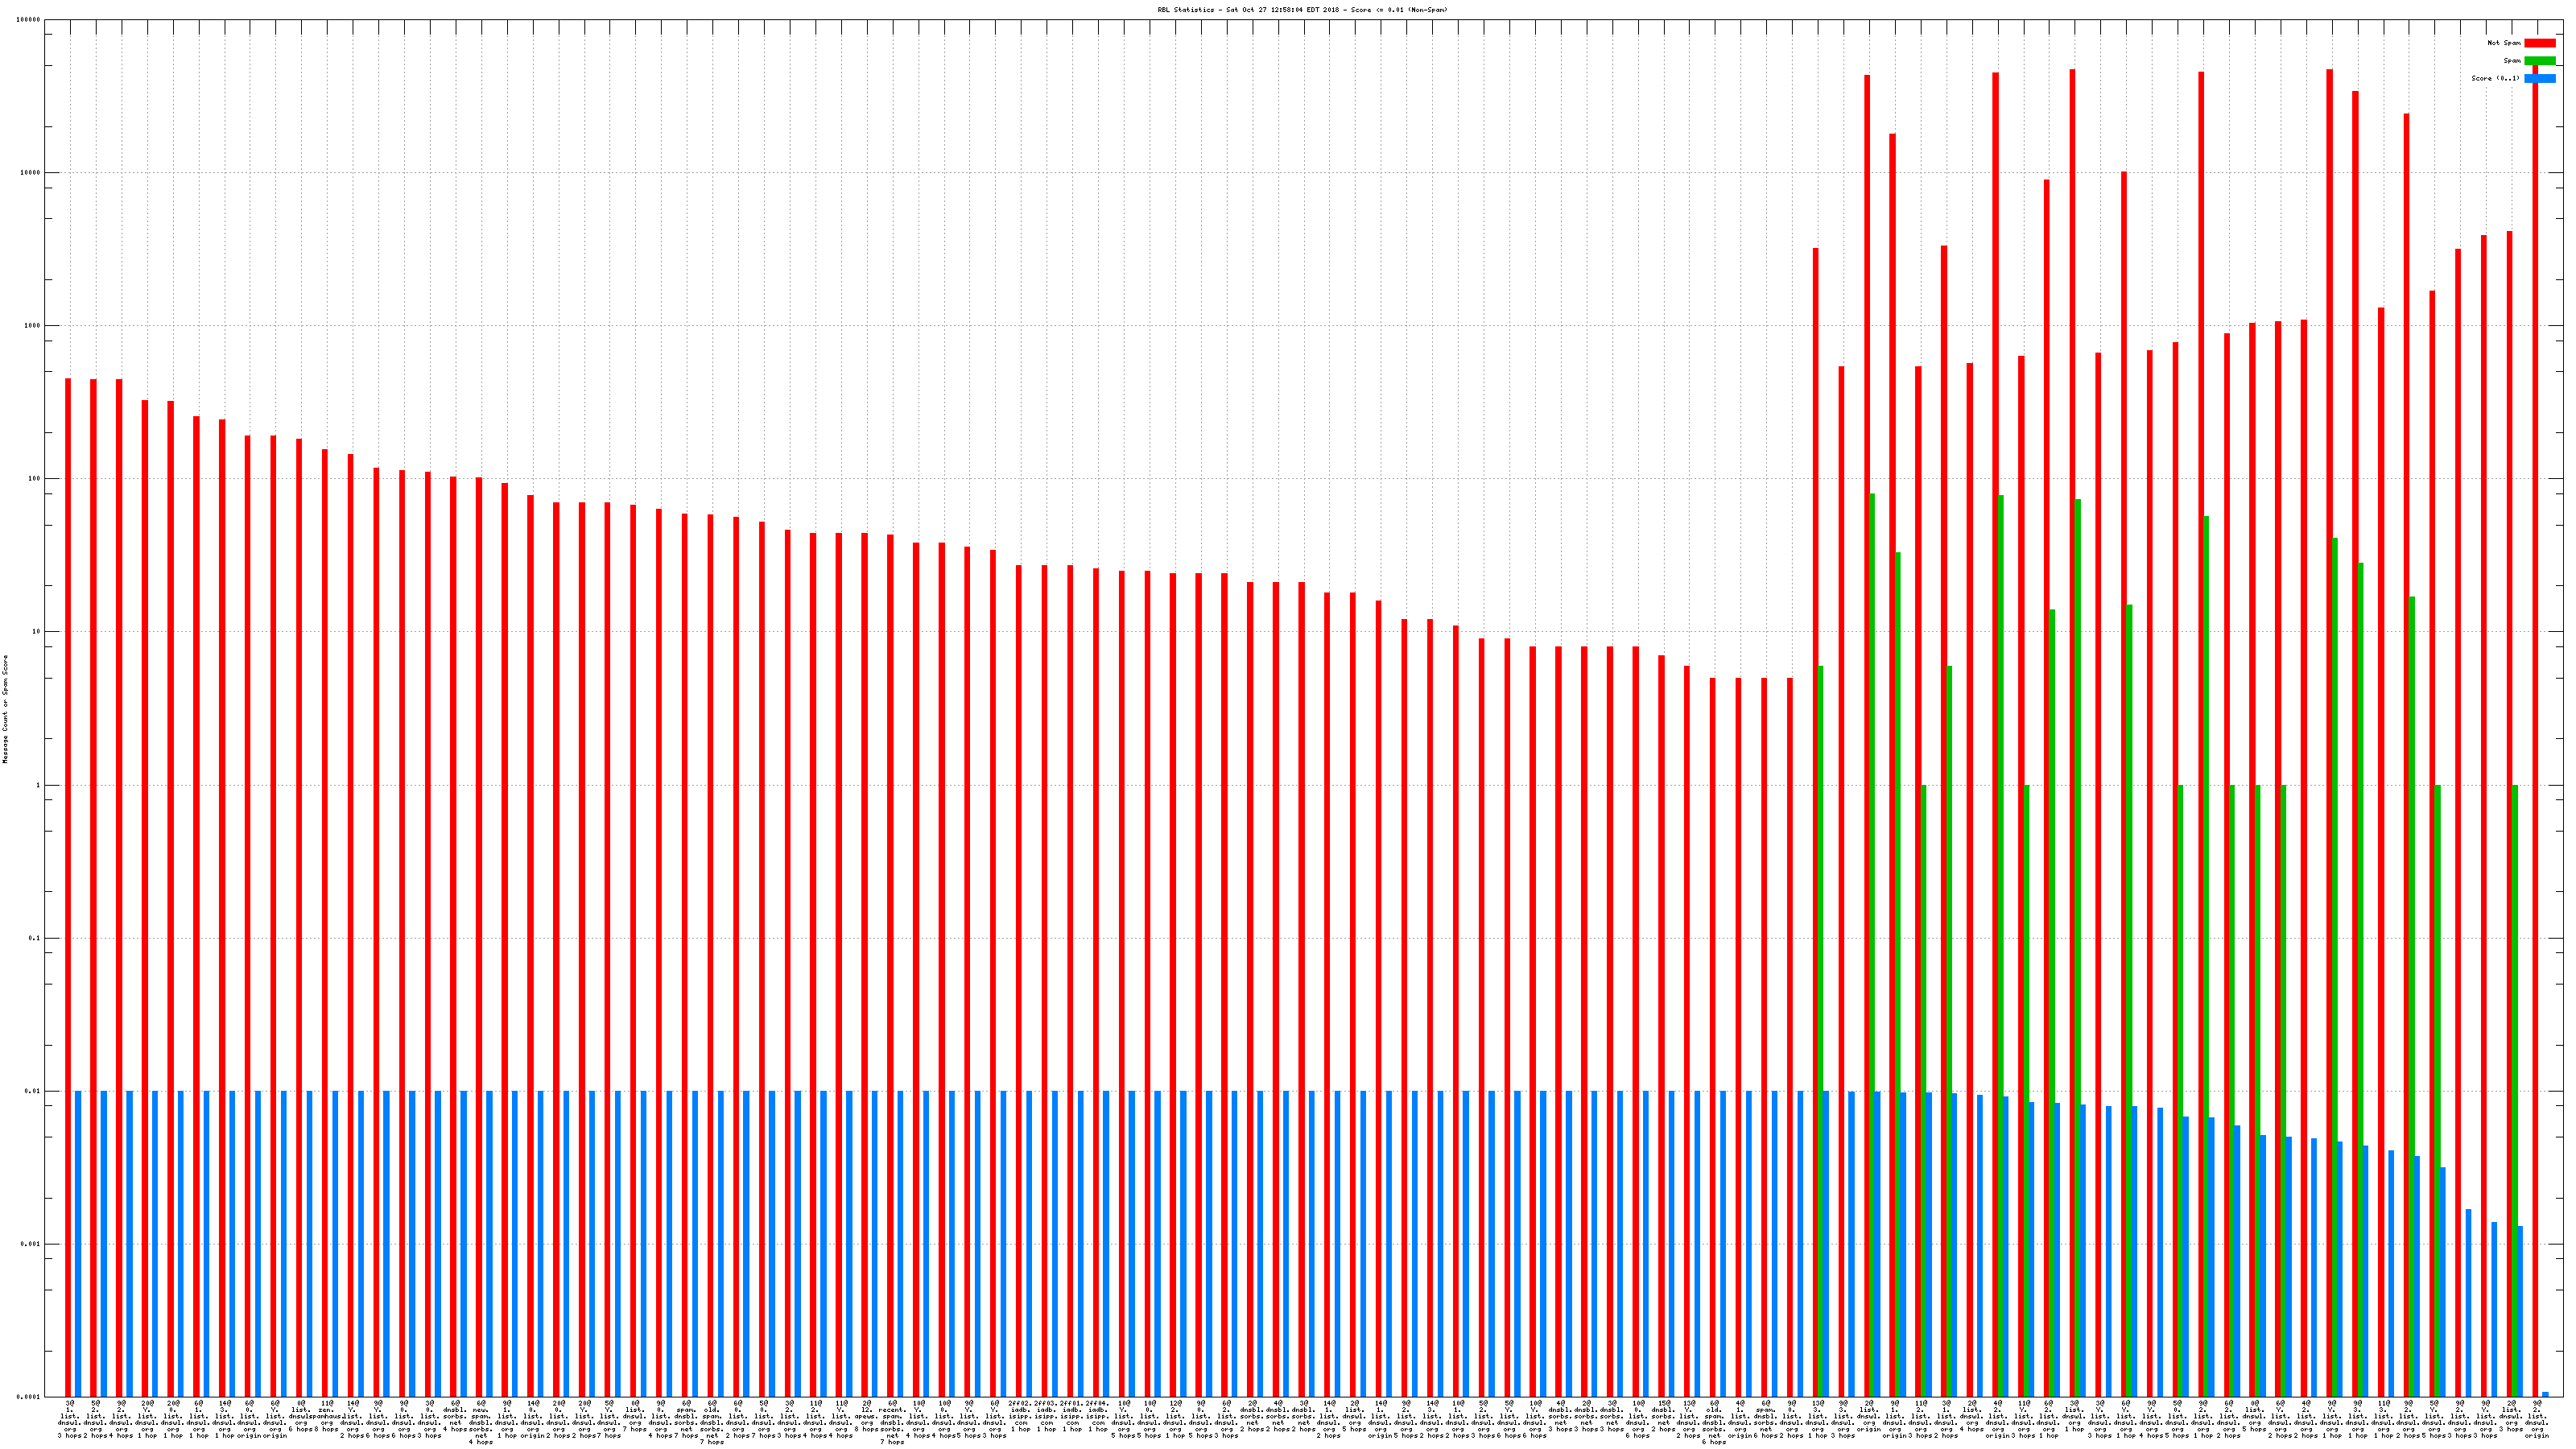This screenshot has height=1449, width=2576.
Task: Click the first x-axis label '3@1.list.dnswl.org 3 hops'
Action: pos(70,1420)
